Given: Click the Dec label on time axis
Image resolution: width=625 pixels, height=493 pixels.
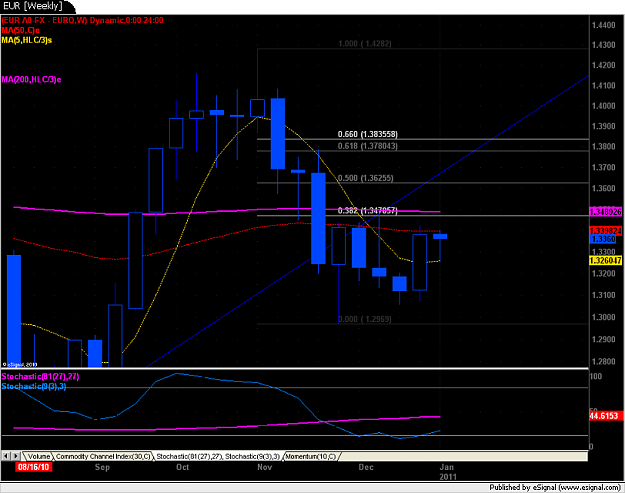Looking at the screenshot, I should [x=366, y=467].
